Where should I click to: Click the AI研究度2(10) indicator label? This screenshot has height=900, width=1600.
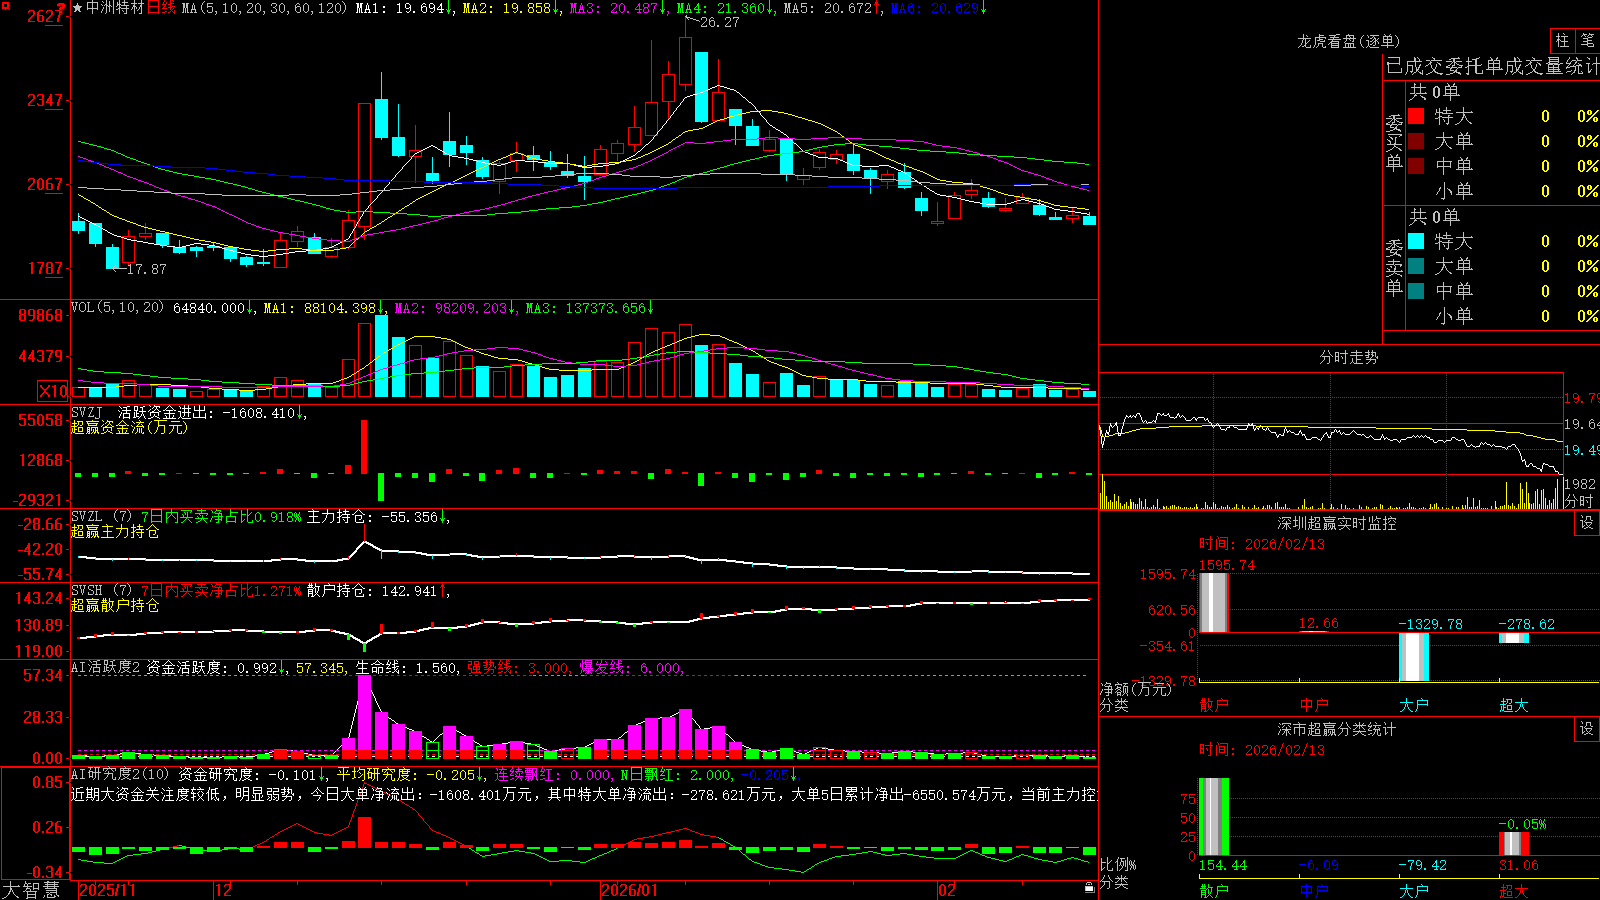(120, 774)
